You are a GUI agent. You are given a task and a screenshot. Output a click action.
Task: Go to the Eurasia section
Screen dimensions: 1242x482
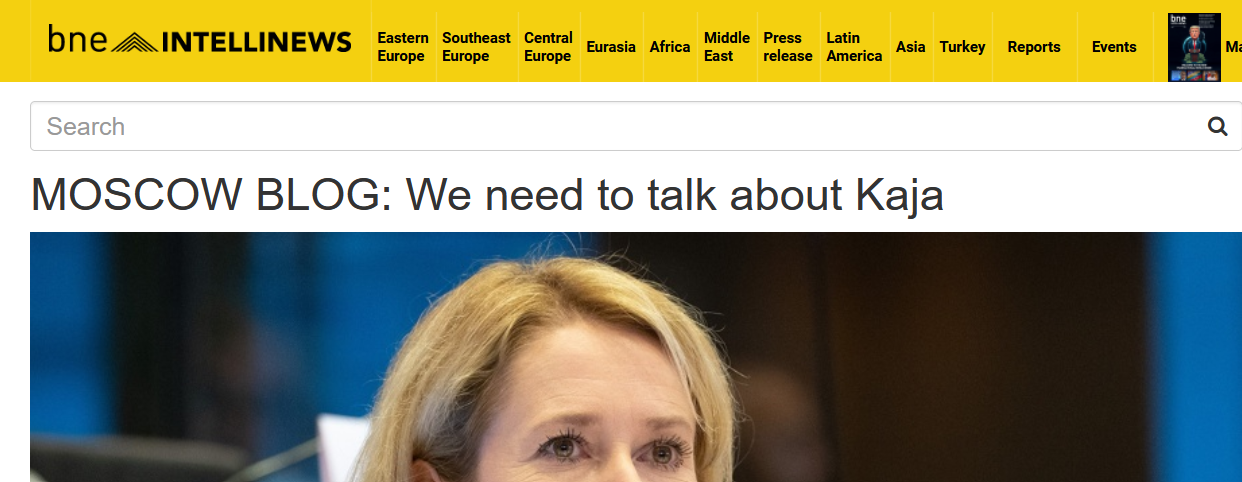(x=611, y=47)
